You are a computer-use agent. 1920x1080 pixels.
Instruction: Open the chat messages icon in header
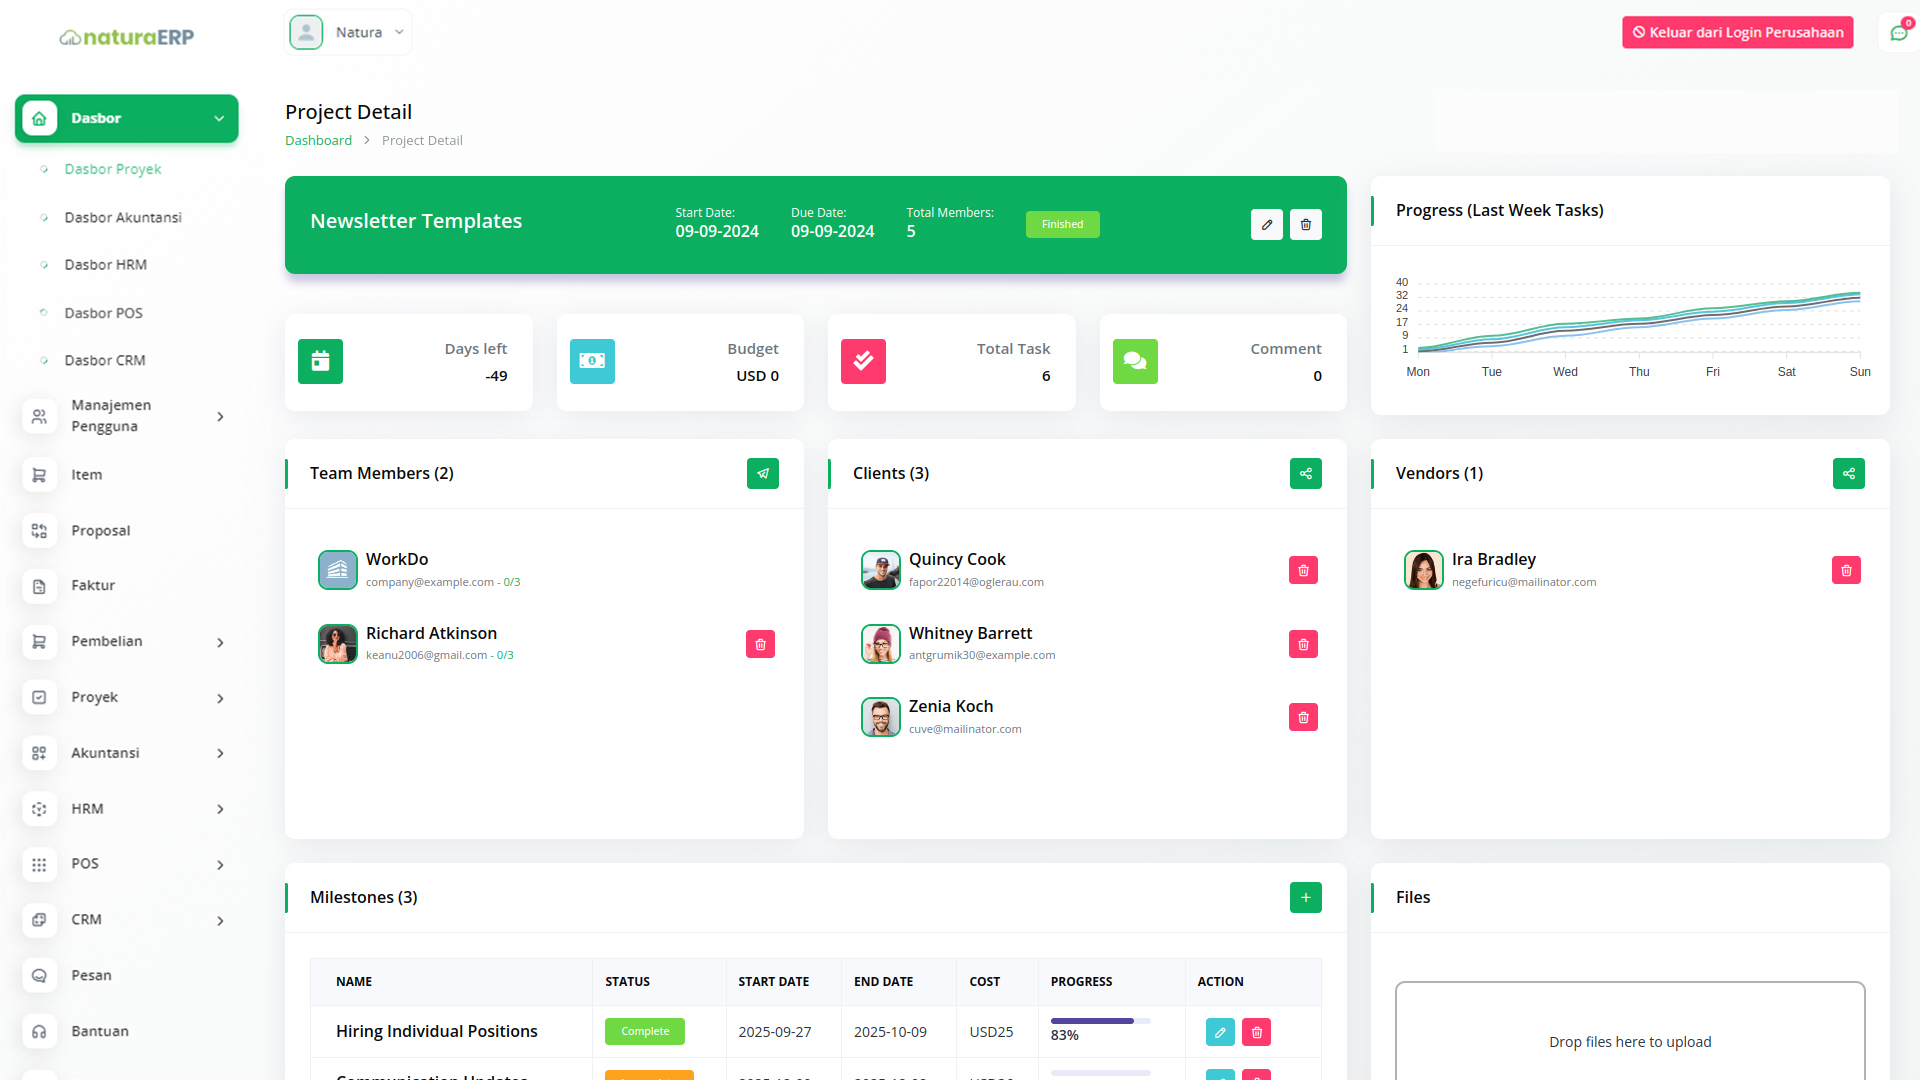pos(1898,33)
